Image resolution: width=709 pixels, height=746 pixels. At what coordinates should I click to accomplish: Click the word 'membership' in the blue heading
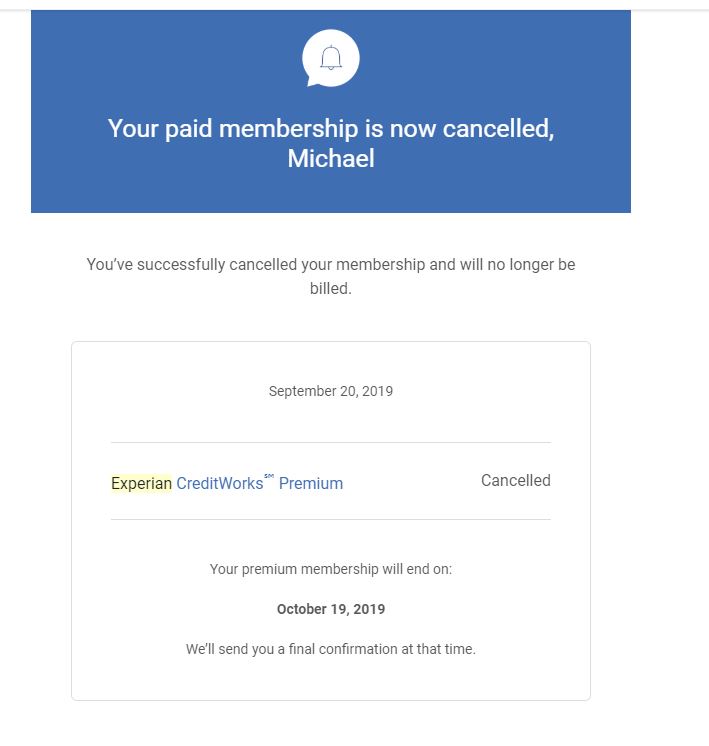click(288, 129)
